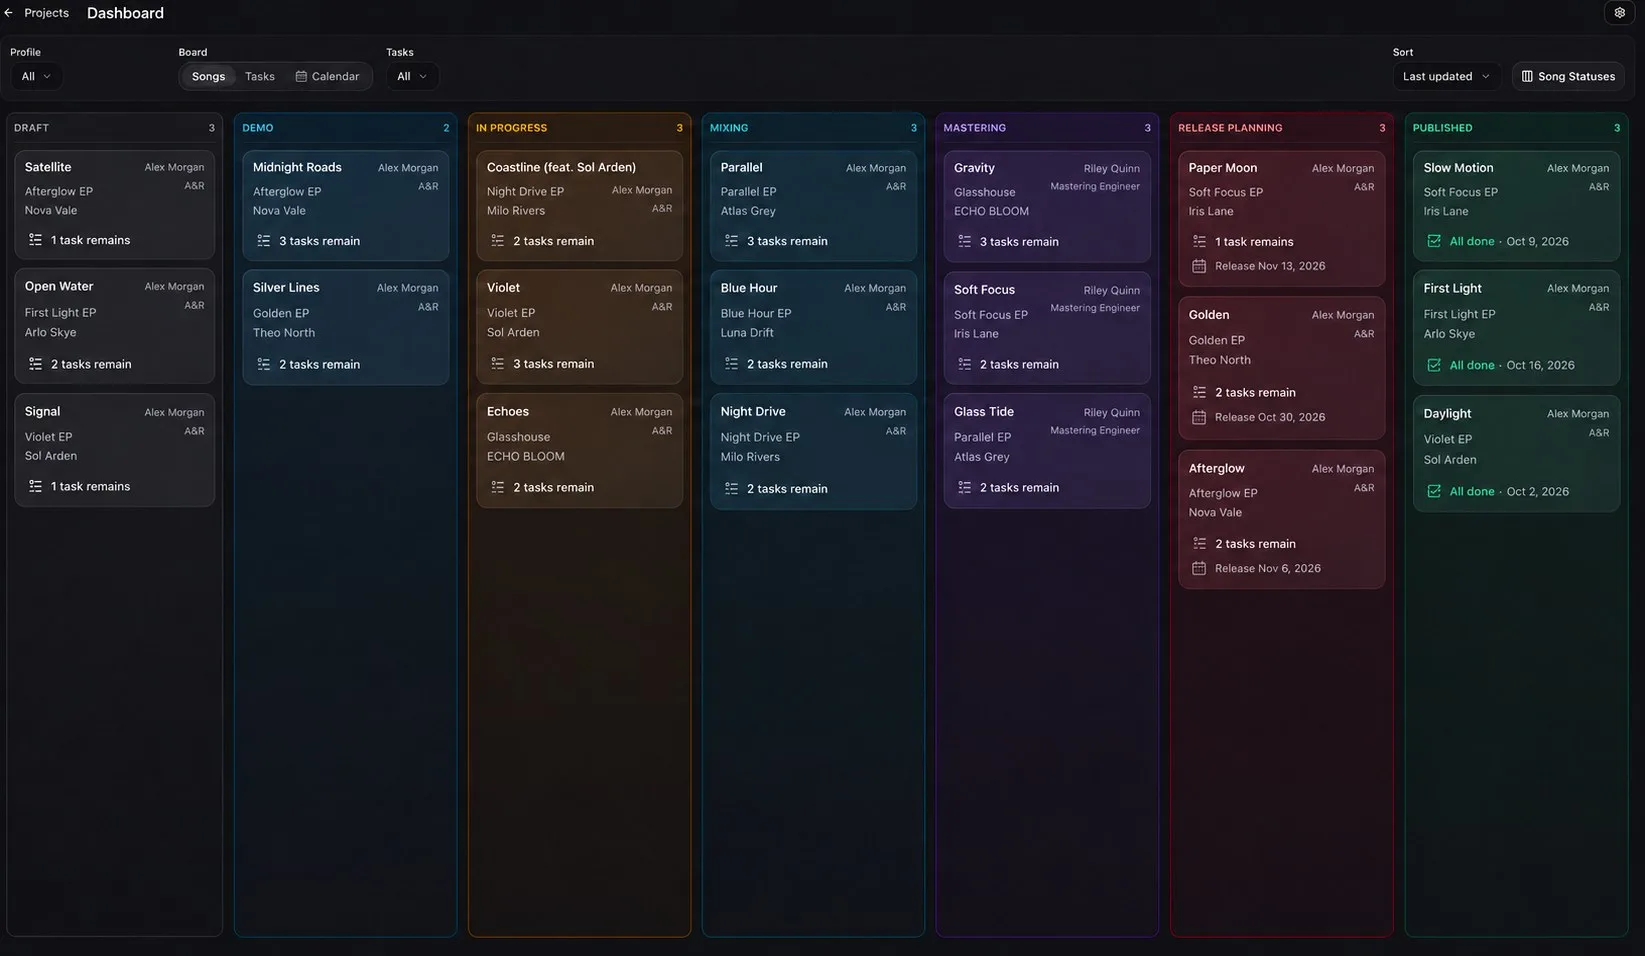Click the task list icon on Parallel card
The width and height of the screenshot is (1645, 956).
tap(732, 241)
